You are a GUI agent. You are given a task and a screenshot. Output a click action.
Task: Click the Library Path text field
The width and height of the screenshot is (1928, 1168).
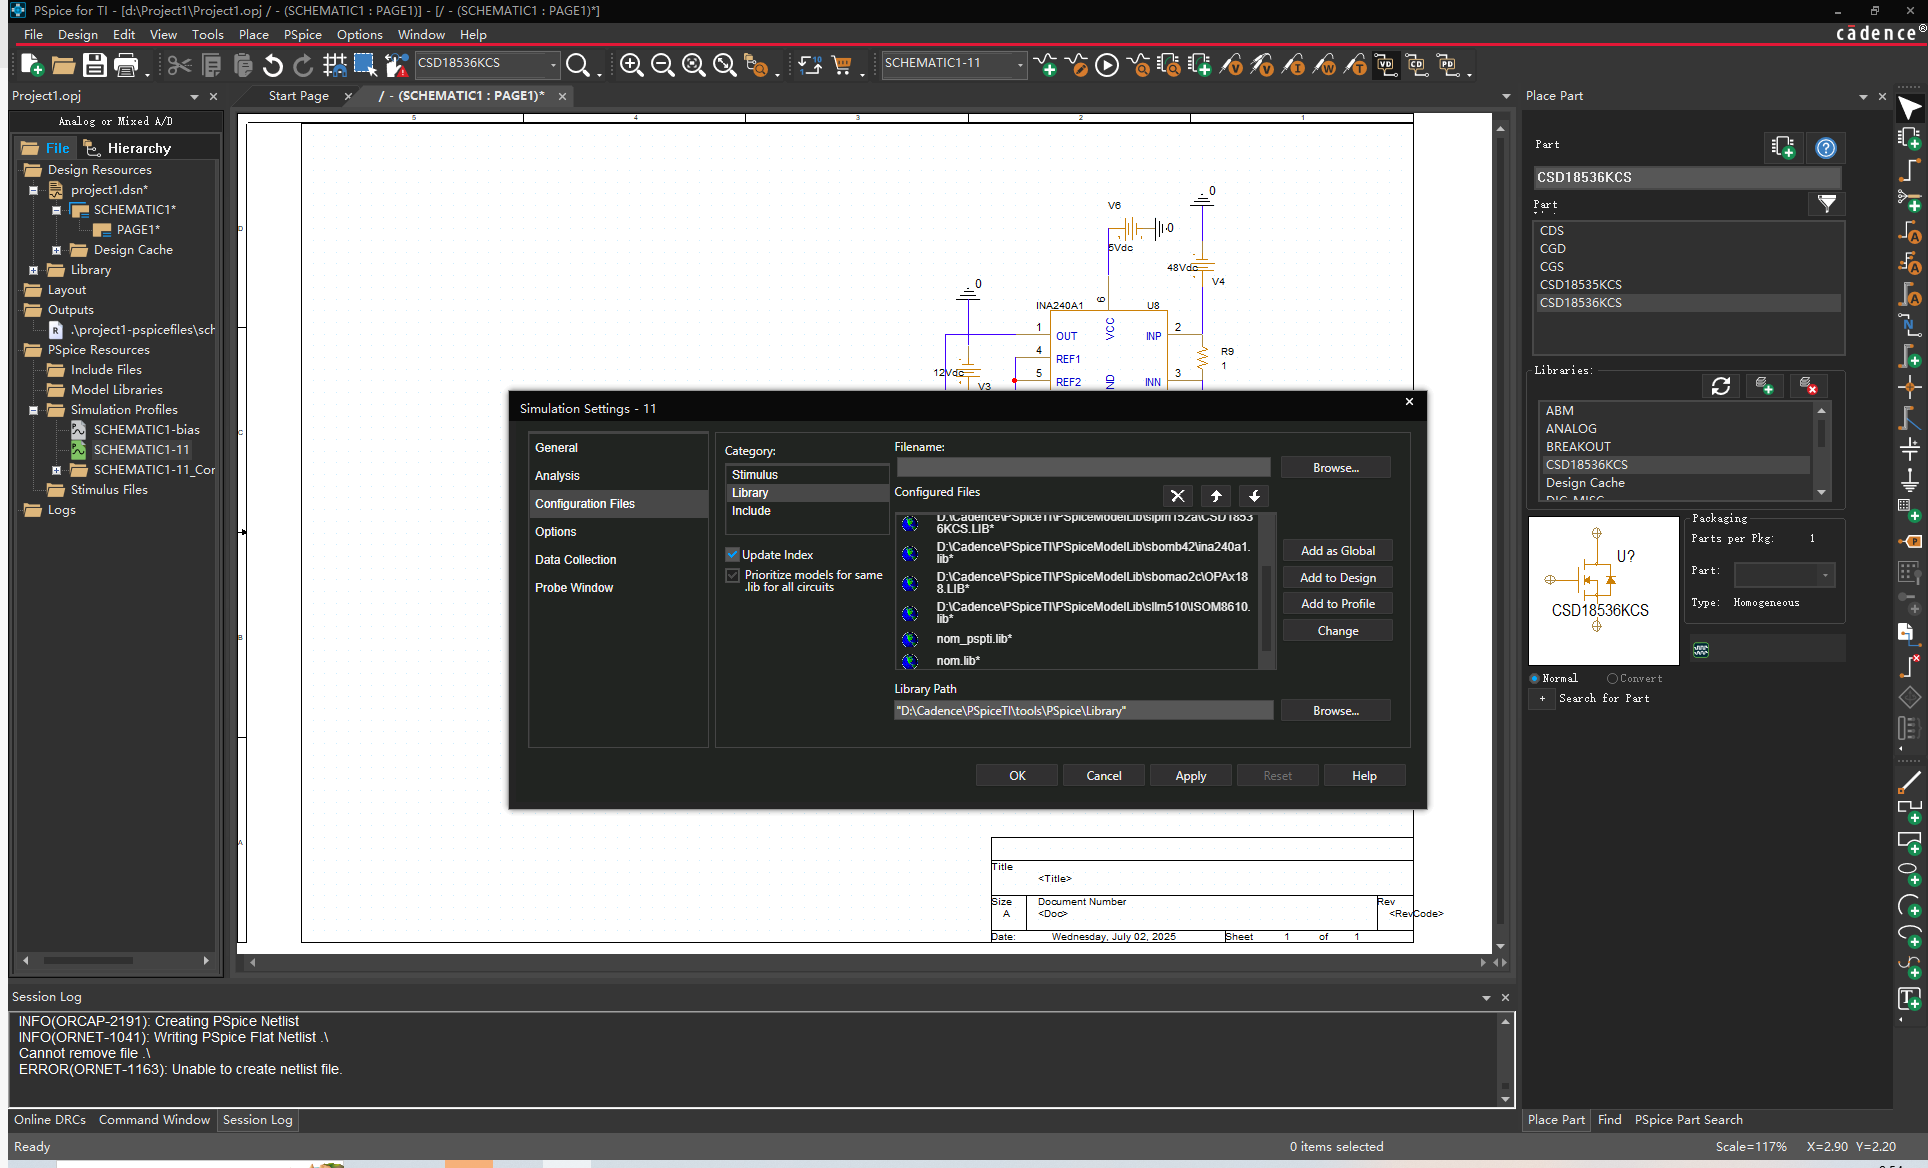[x=1083, y=711]
